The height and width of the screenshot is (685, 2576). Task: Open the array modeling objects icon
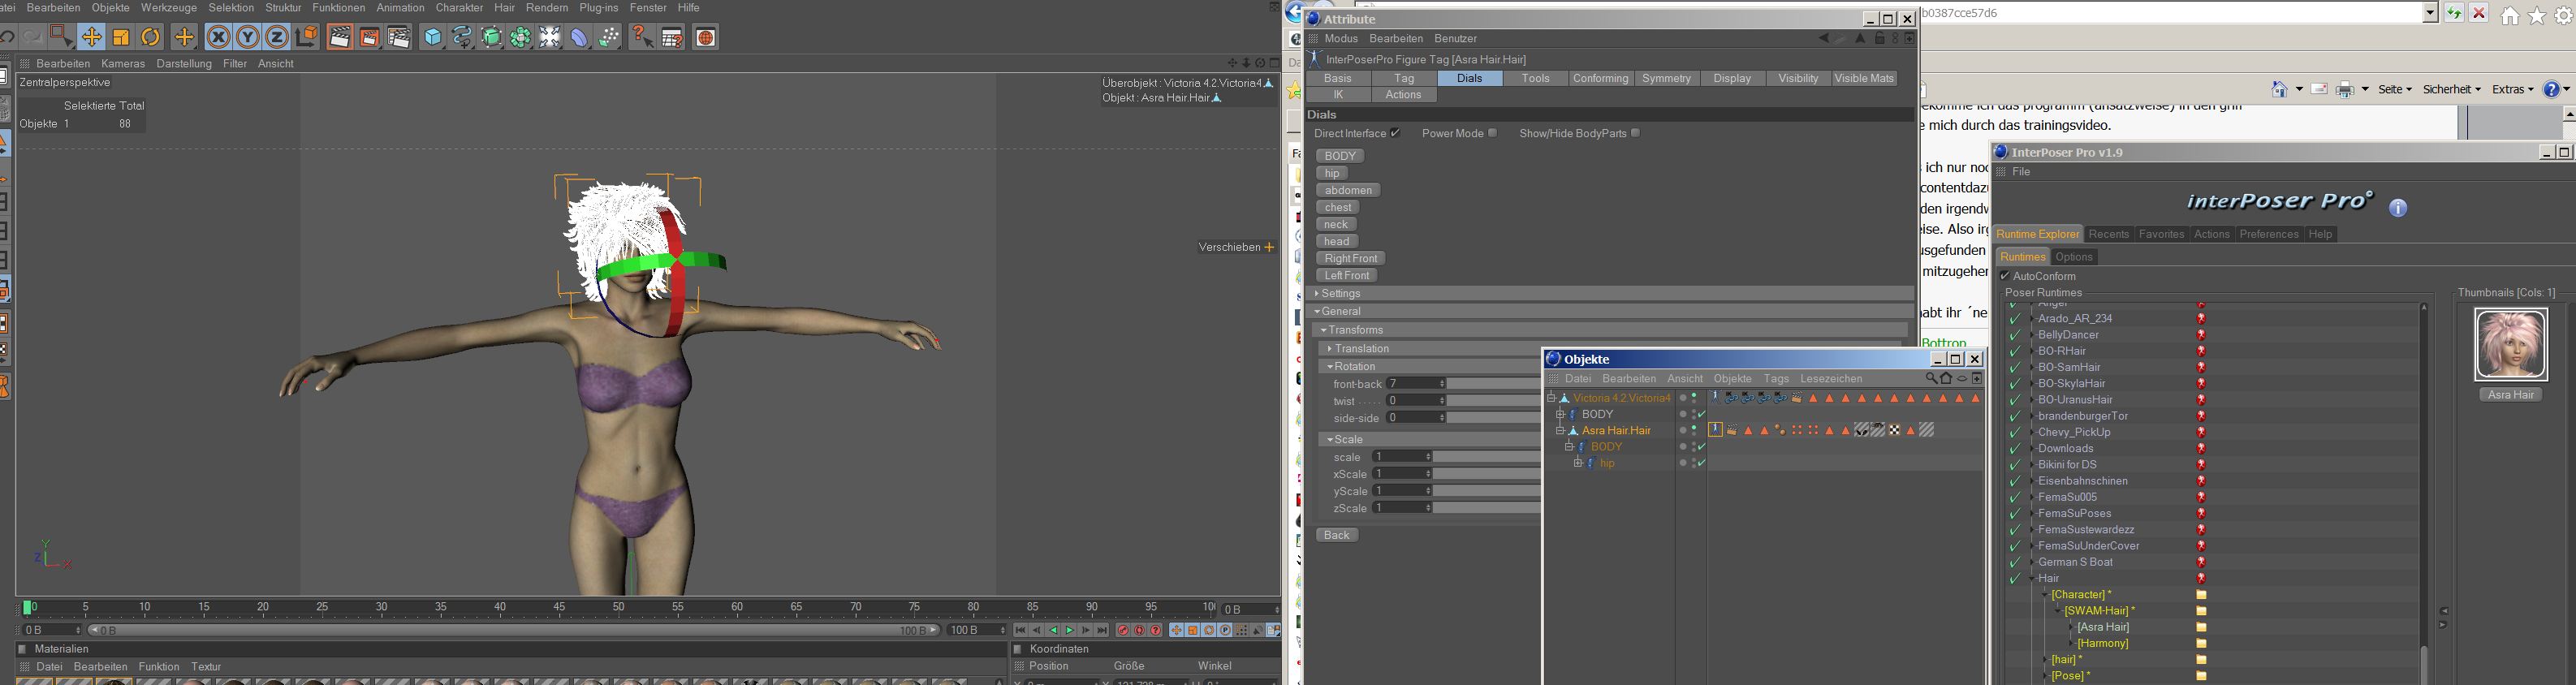pyautogui.click(x=521, y=37)
